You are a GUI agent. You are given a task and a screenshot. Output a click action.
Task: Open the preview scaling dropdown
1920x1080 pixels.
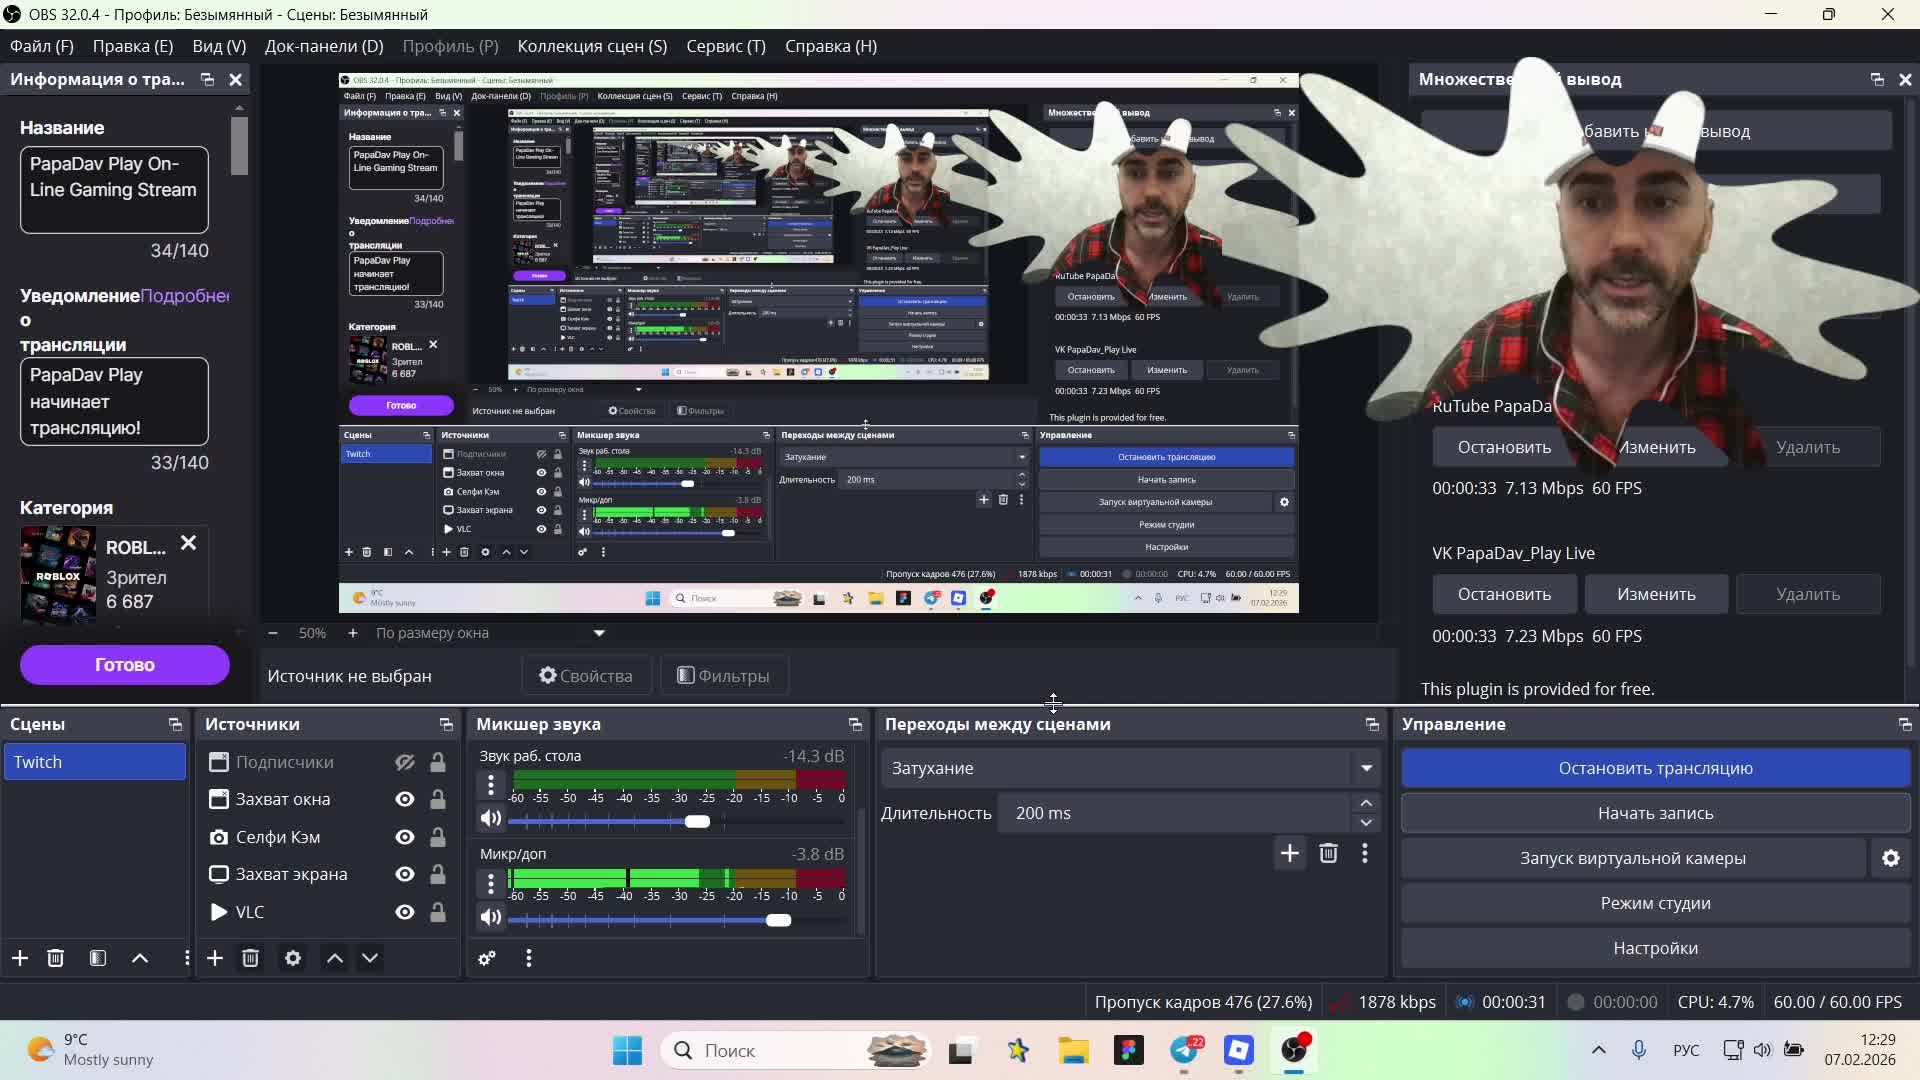(x=599, y=633)
